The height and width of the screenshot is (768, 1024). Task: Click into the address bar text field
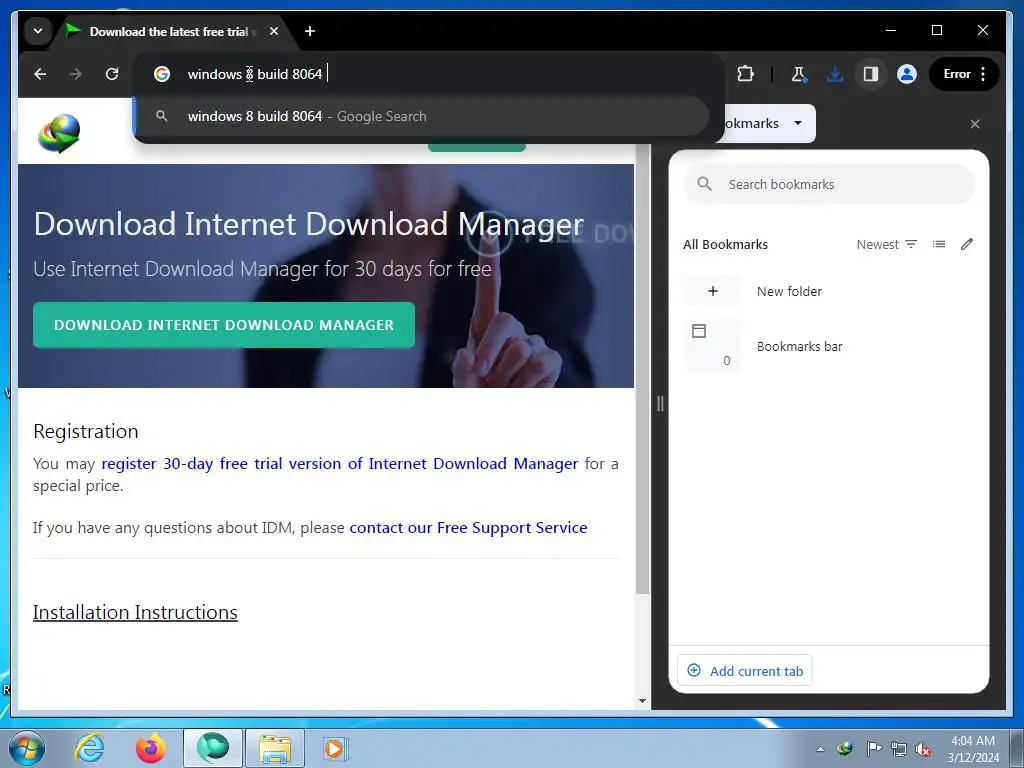click(x=431, y=74)
